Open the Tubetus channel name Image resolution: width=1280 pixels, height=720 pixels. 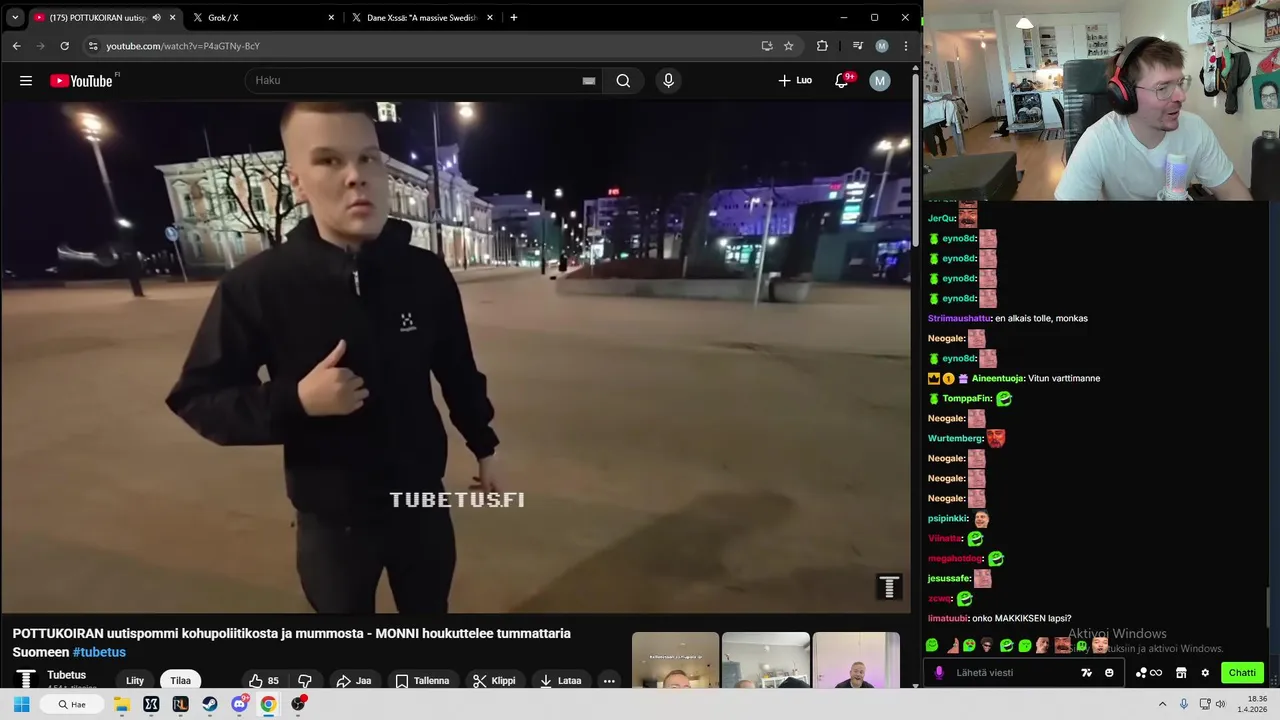pyautogui.click(x=67, y=675)
